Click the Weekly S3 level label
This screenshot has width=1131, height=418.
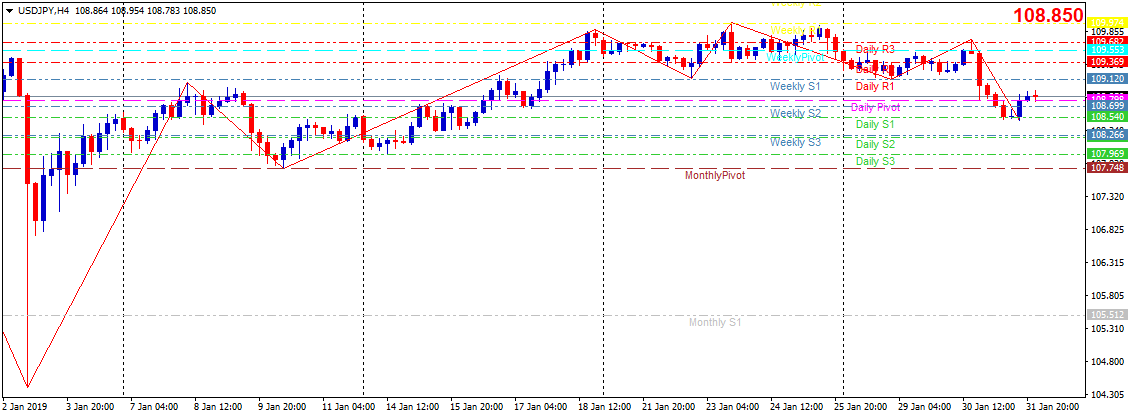[795, 143]
